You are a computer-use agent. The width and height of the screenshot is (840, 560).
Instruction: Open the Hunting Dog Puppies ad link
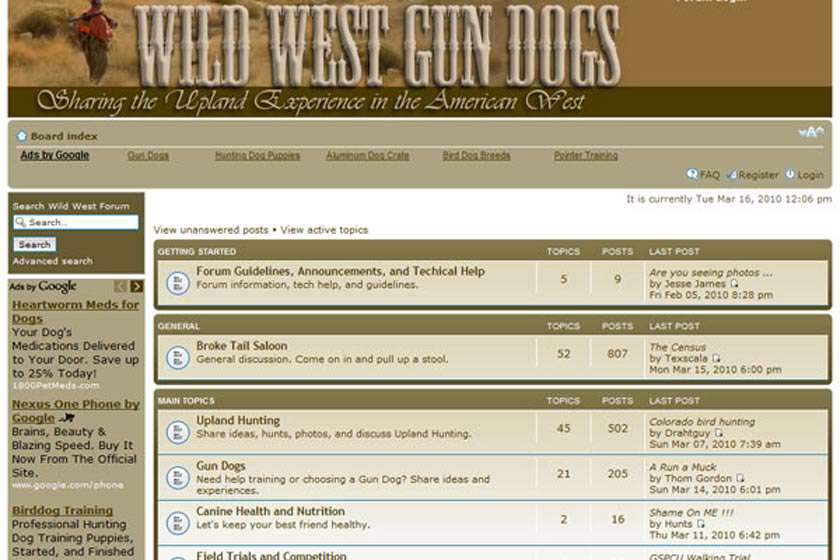(257, 156)
